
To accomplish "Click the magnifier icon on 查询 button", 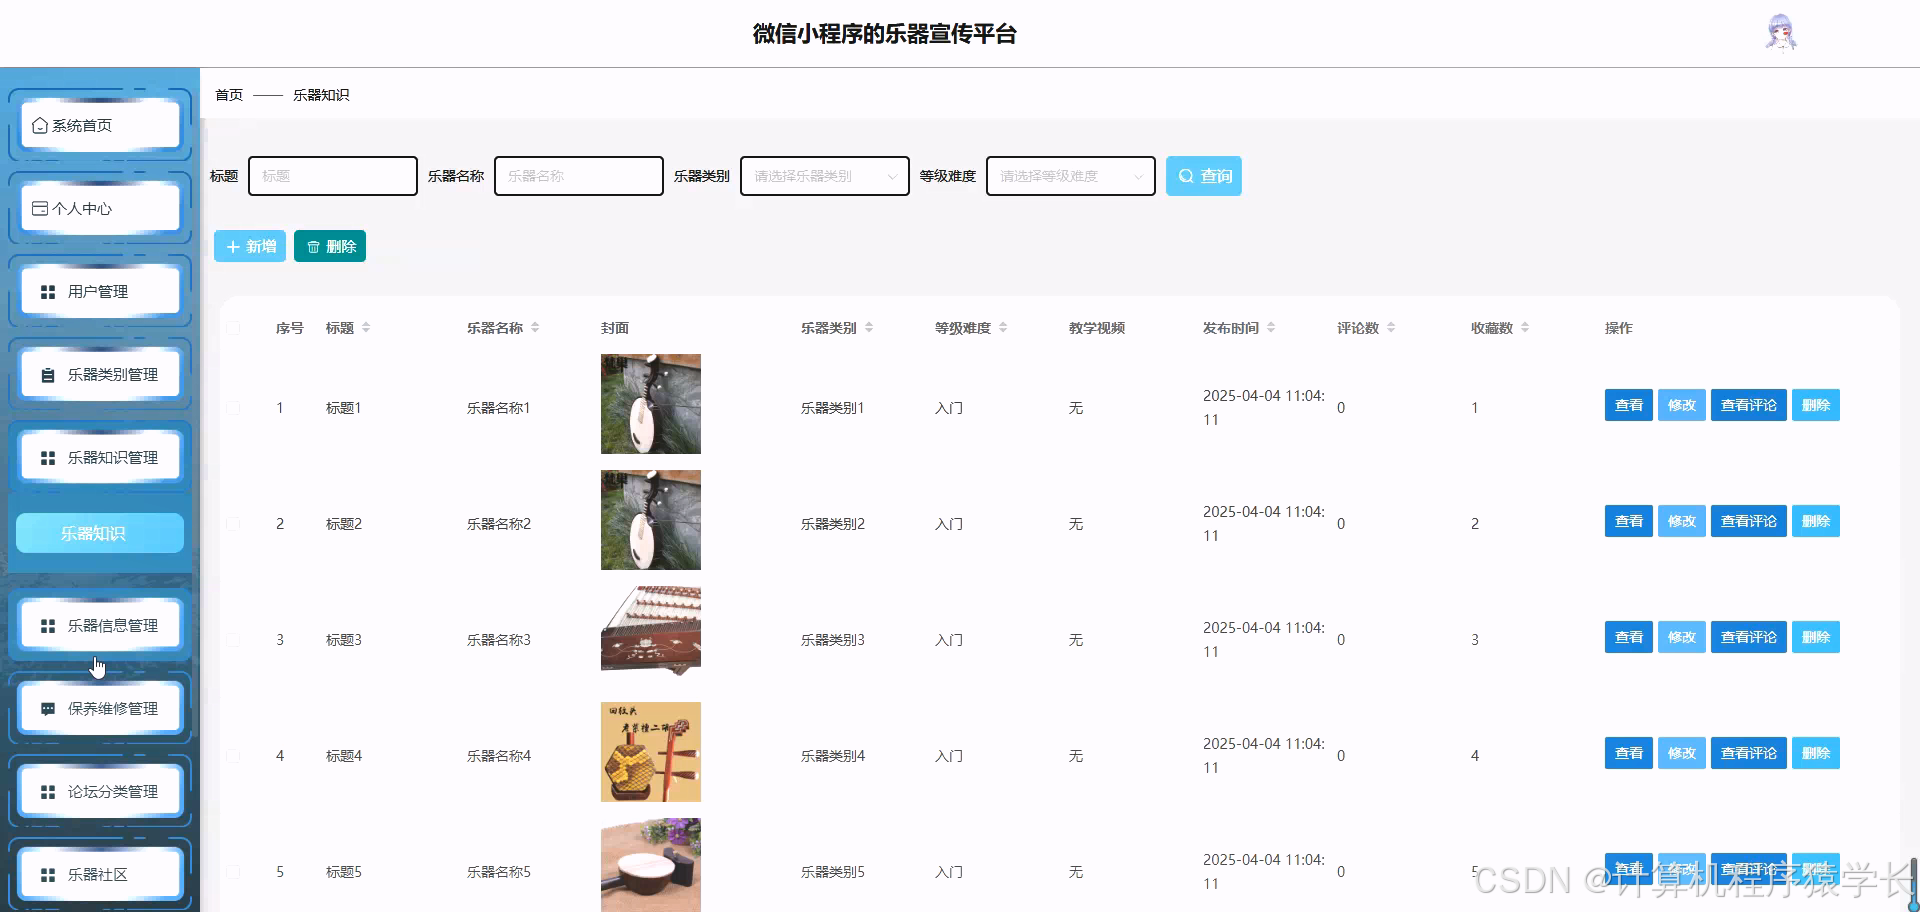I will click(x=1185, y=175).
